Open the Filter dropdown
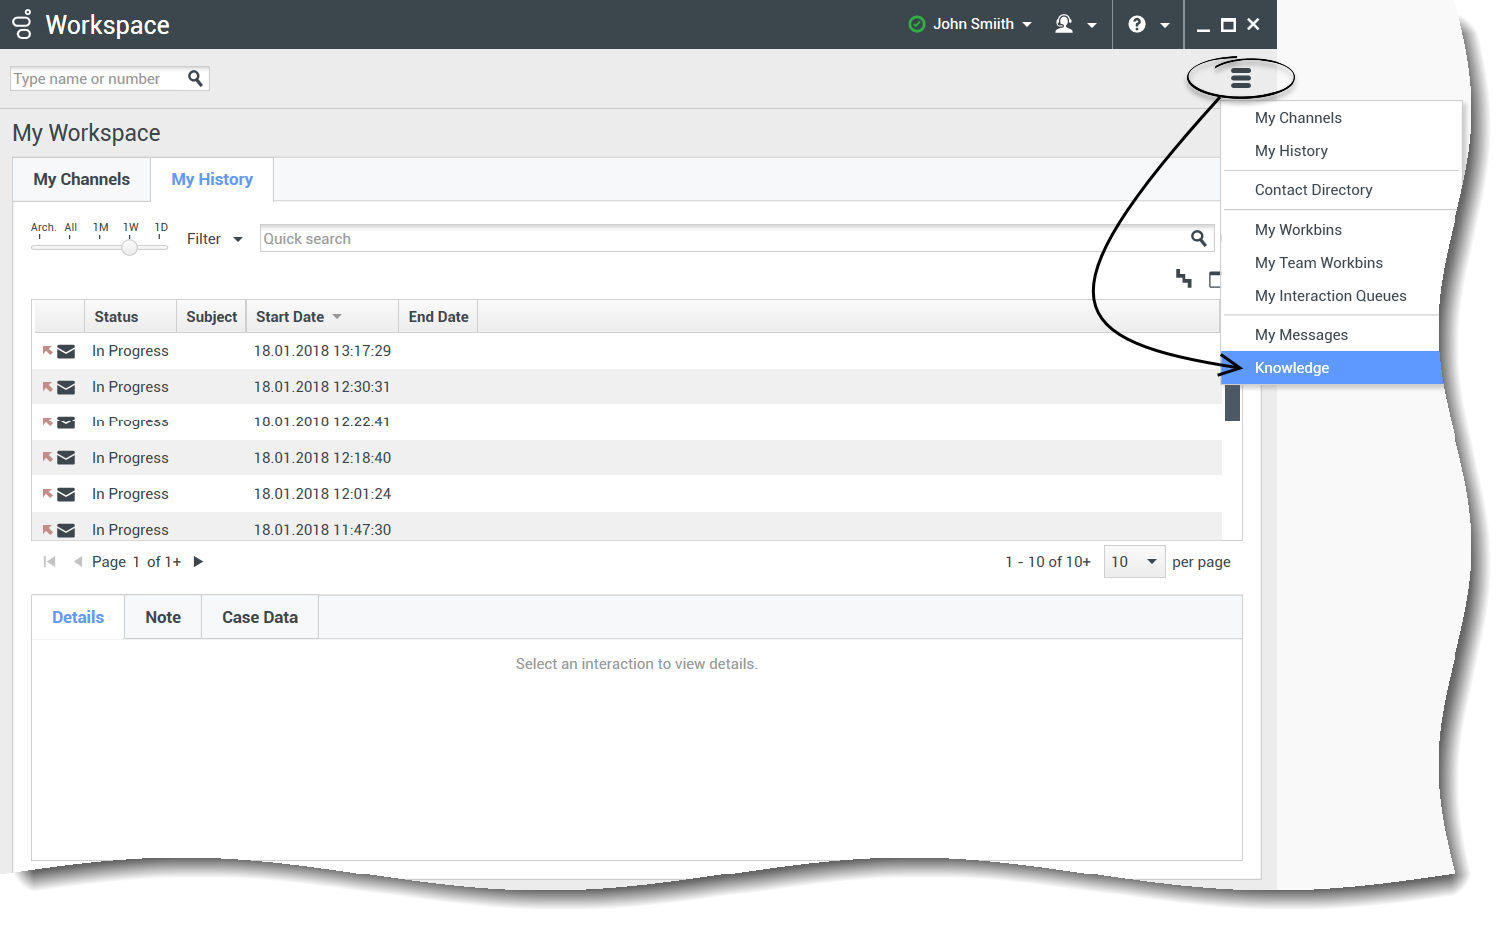Screen dimensions: 1506x925 (x=215, y=239)
